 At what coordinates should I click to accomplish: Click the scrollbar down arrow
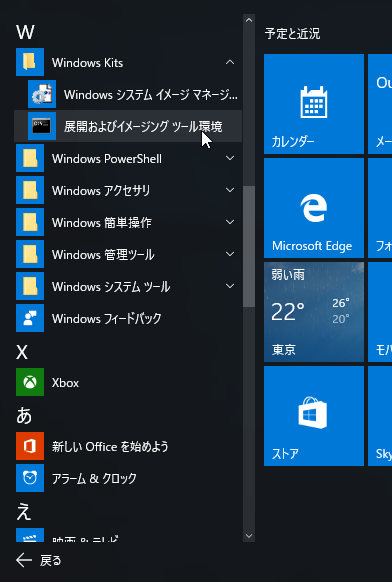tap(249, 536)
